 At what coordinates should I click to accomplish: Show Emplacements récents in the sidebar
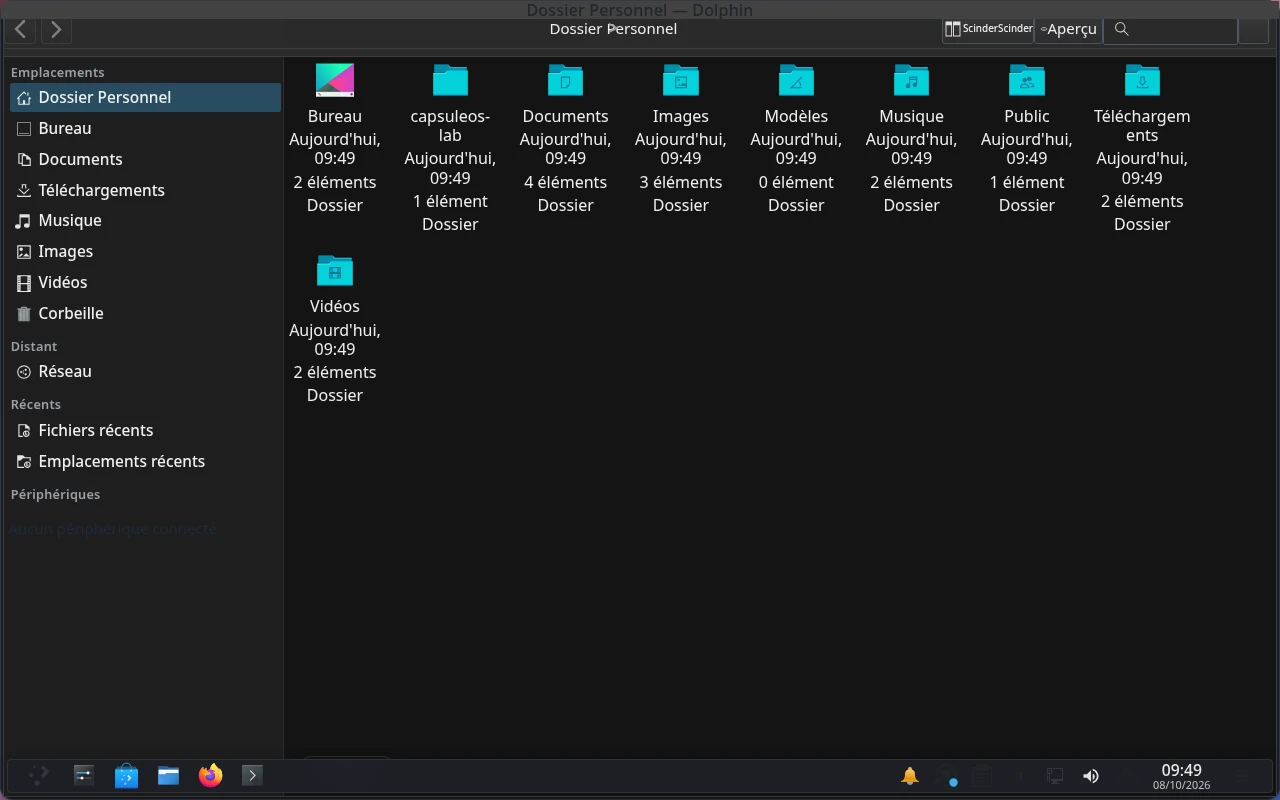click(146, 461)
